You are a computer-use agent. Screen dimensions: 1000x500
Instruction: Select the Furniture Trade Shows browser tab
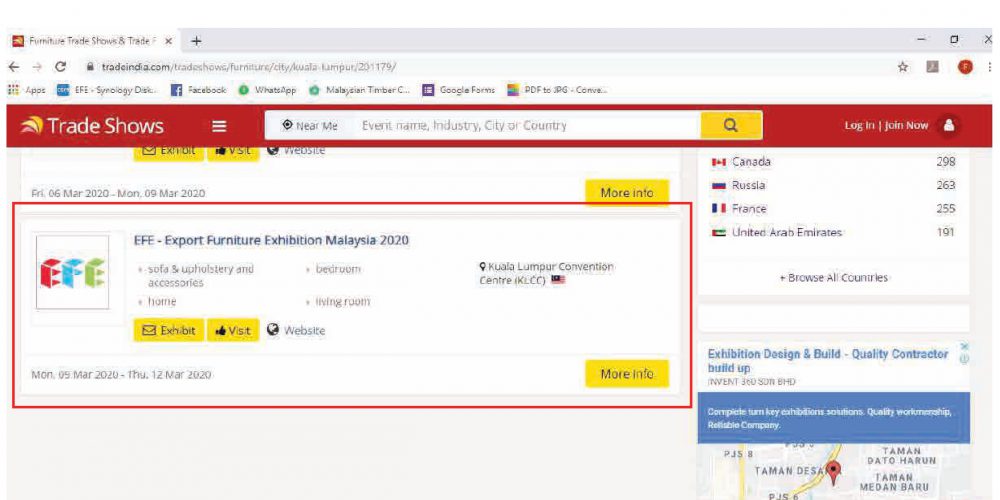point(93,41)
